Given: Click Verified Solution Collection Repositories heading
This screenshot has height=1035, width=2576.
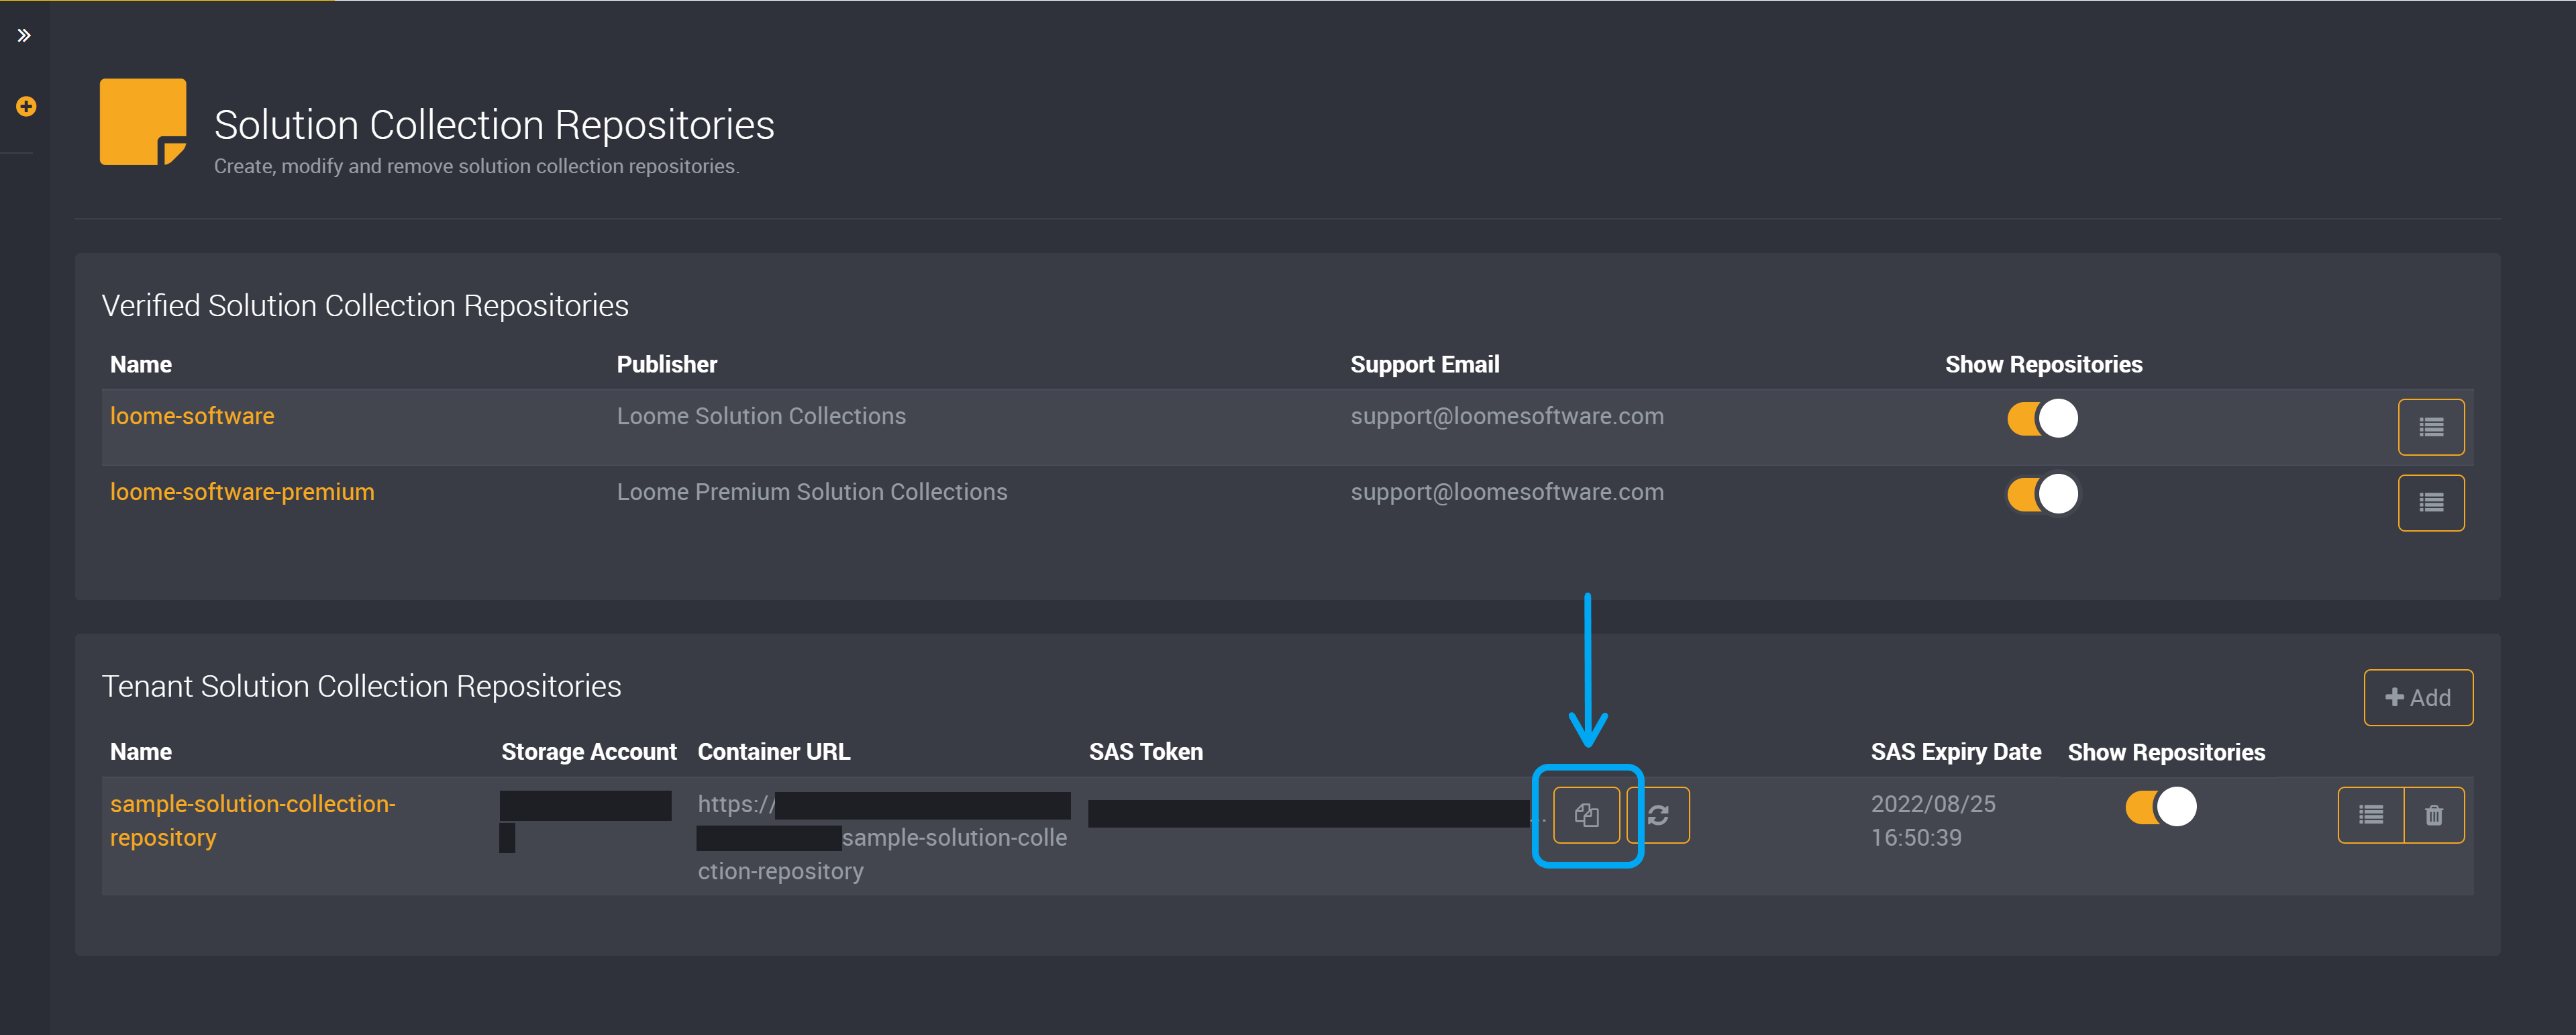Looking at the screenshot, I should (x=365, y=305).
